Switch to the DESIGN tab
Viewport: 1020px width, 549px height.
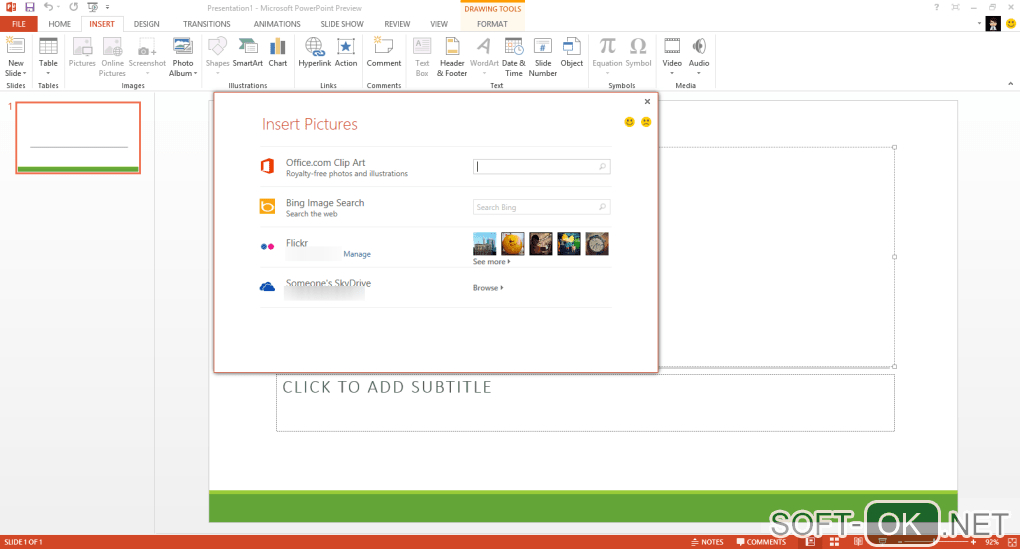146,24
